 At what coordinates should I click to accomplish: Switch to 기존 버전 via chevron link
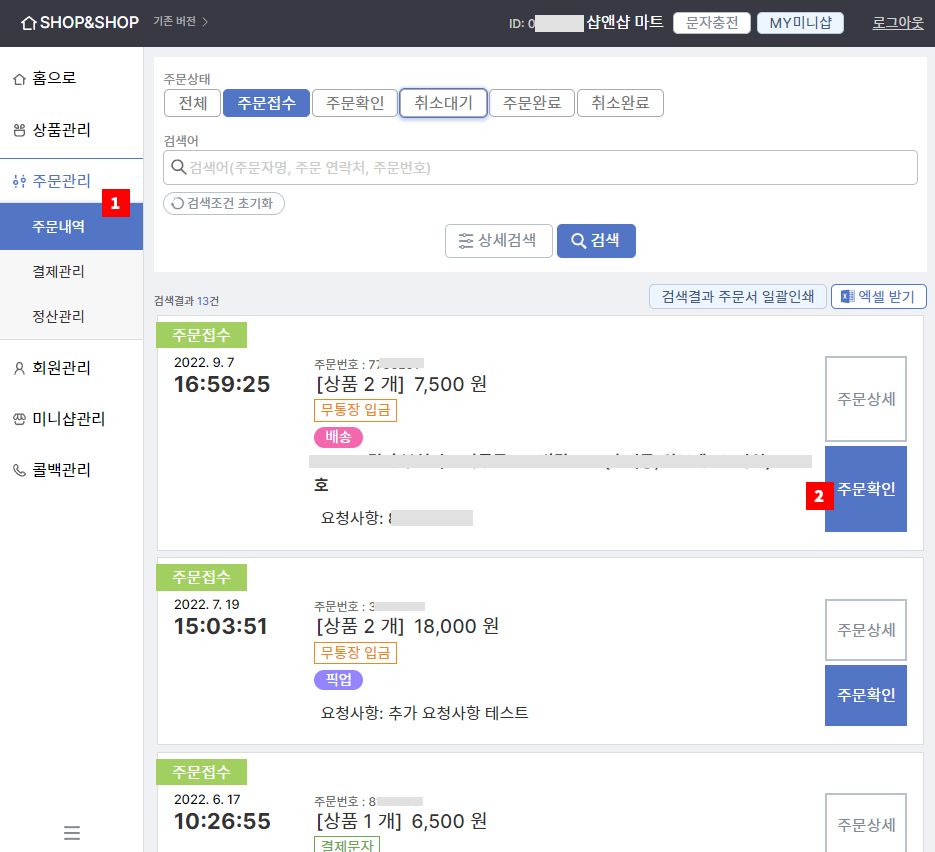point(181,22)
